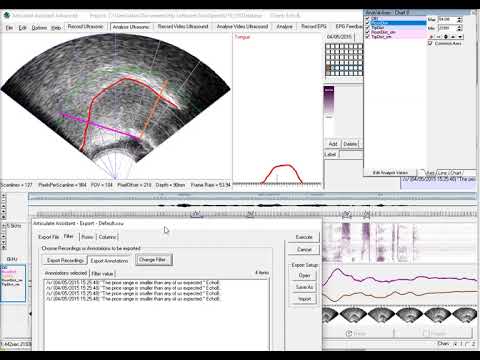Click into the Label input field

(351, 154)
